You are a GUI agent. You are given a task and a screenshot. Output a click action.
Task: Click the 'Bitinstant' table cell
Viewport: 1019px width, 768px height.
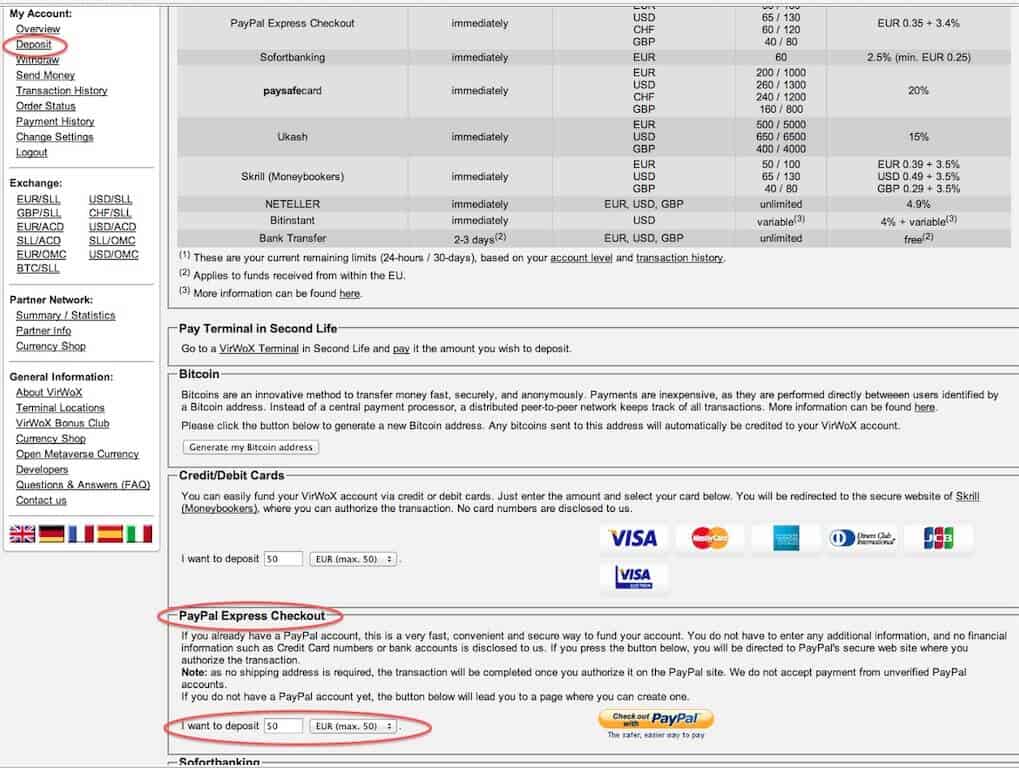pos(292,221)
